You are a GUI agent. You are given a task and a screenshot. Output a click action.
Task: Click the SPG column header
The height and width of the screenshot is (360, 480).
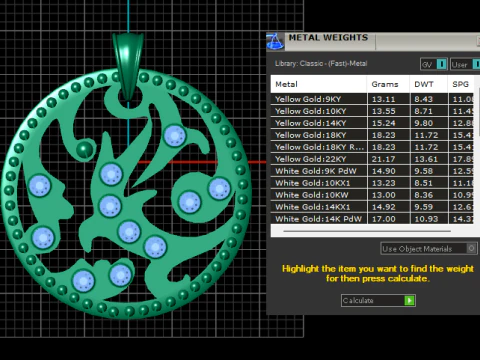[461, 84]
